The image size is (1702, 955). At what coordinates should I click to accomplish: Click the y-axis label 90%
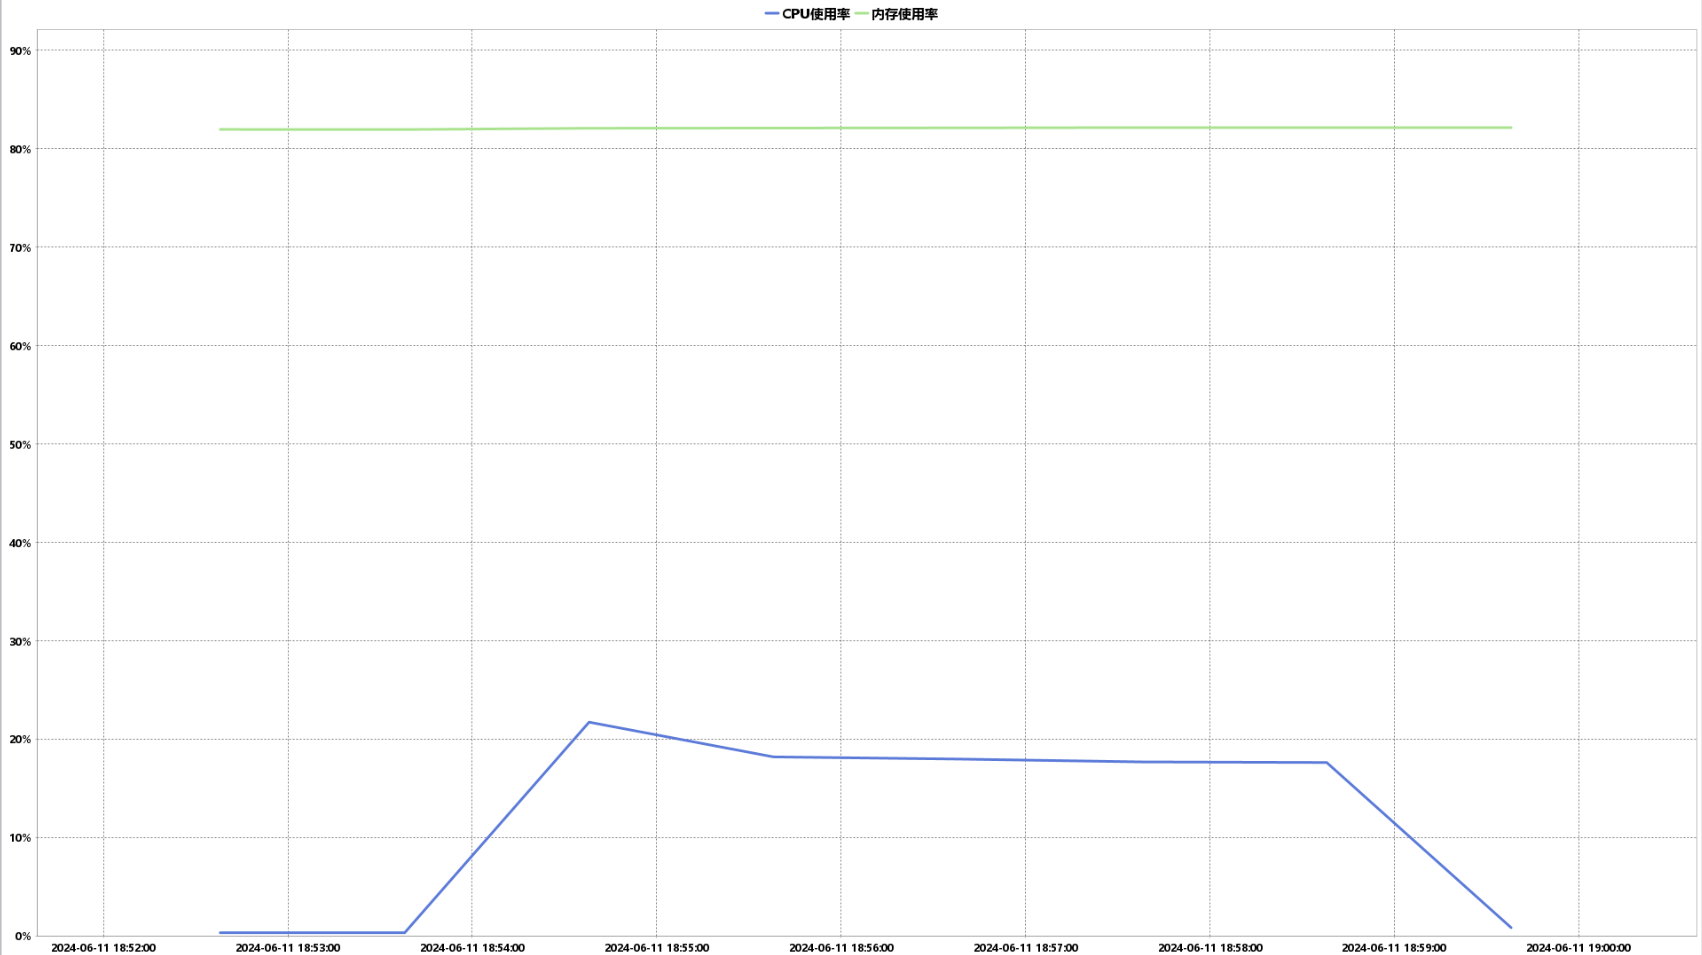[x=20, y=51]
